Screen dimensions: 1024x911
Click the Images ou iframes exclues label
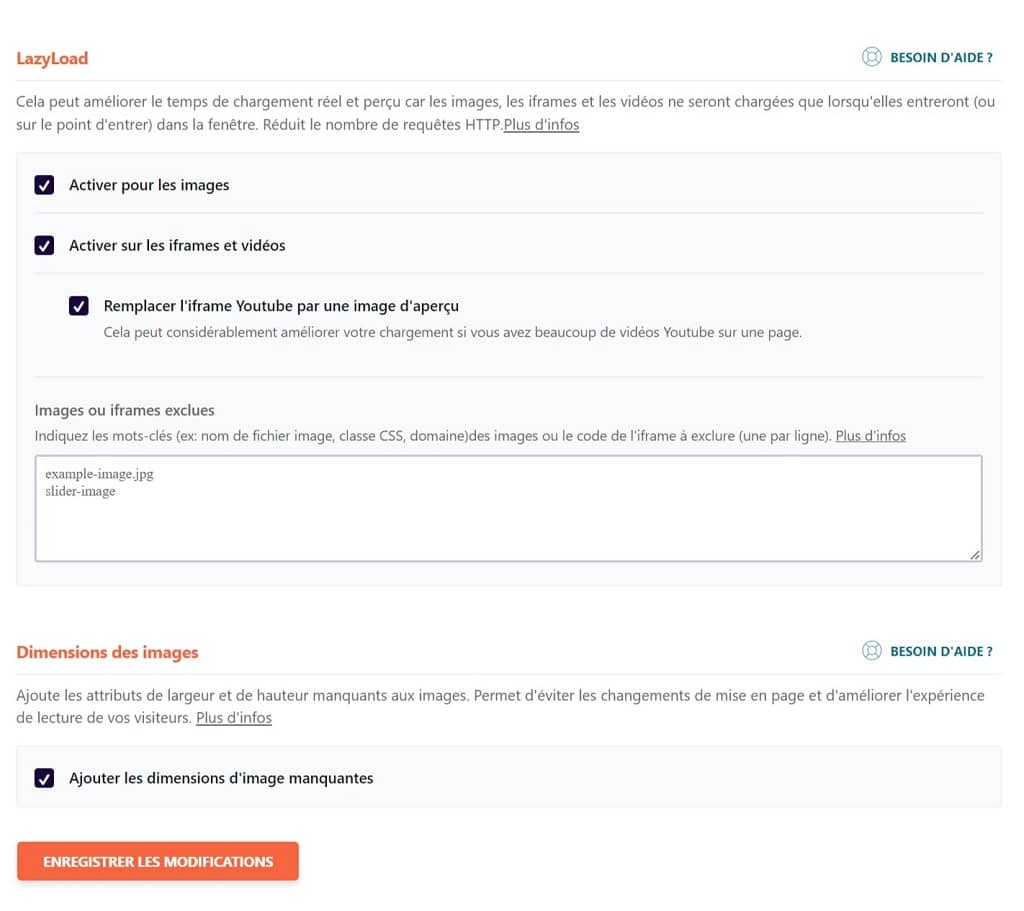(x=125, y=410)
